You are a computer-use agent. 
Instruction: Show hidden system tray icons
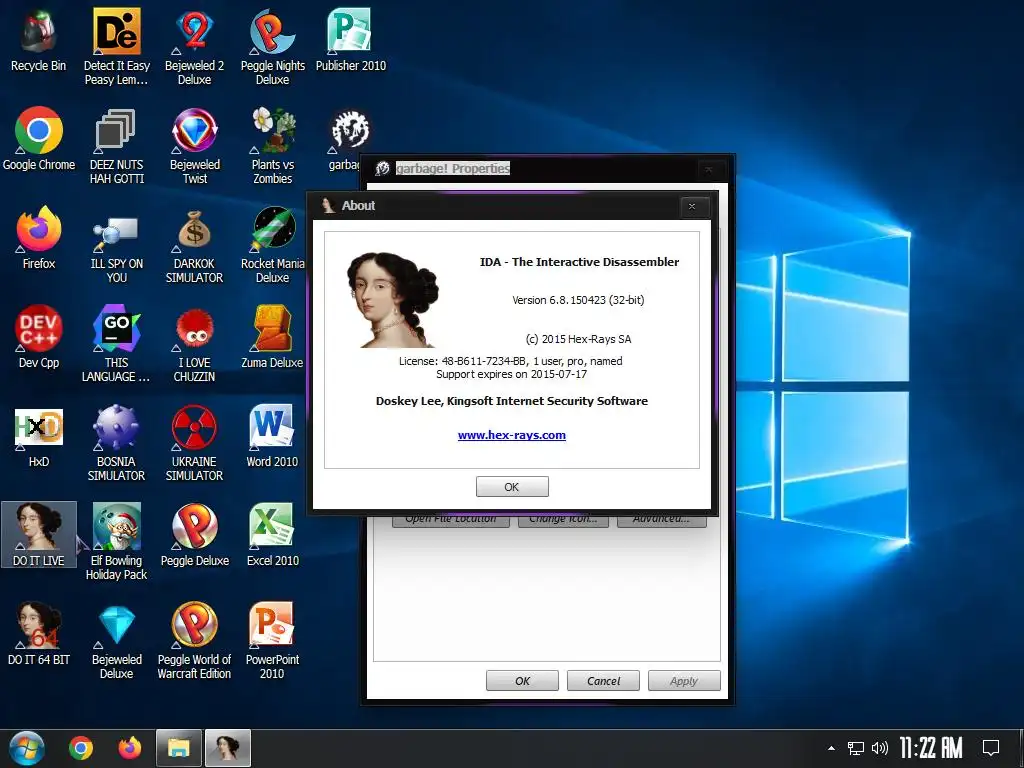coord(831,748)
